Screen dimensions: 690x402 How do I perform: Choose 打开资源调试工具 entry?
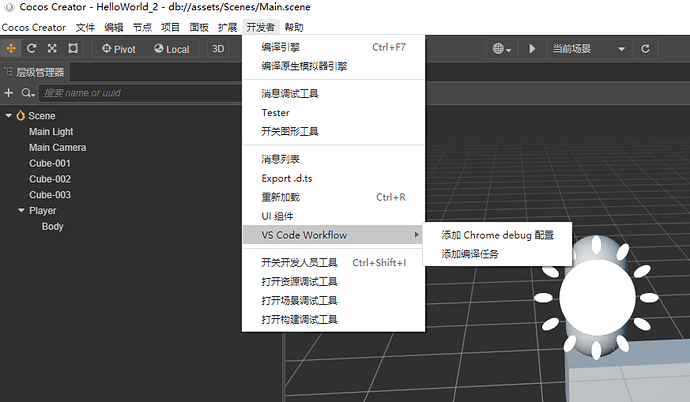pos(334,281)
